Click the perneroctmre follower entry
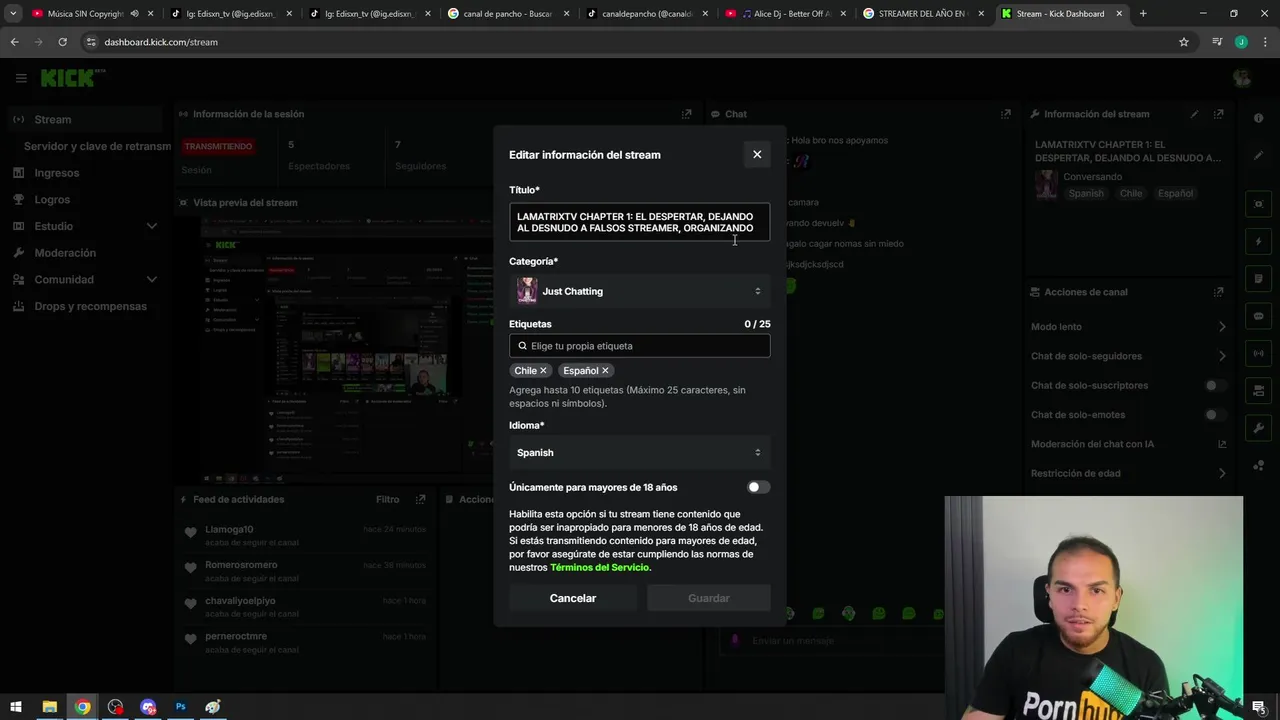This screenshot has width=1280, height=720. 305,642
